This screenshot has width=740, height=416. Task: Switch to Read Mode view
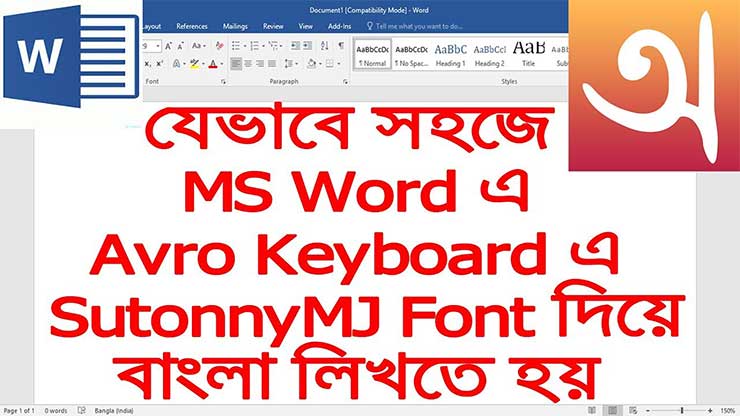click(x=592, y=410)
